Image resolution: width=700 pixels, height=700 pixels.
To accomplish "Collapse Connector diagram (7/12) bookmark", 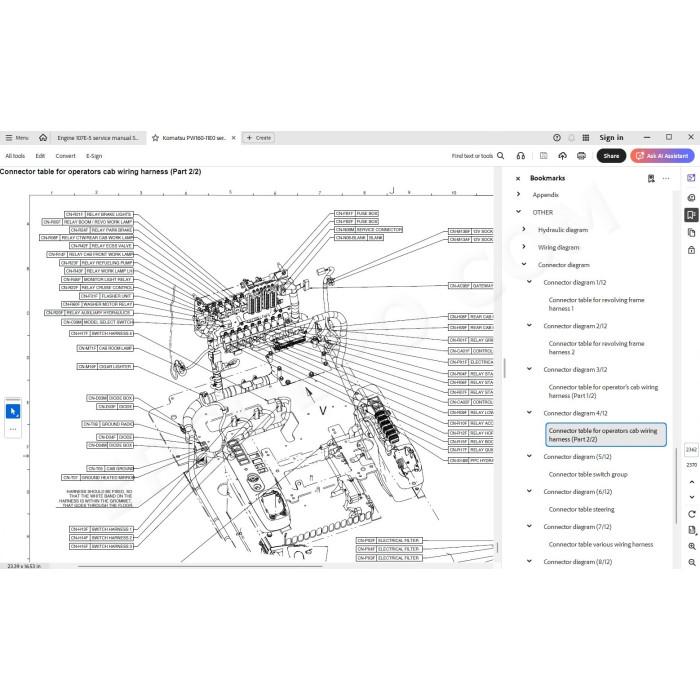I will [529, 526].
